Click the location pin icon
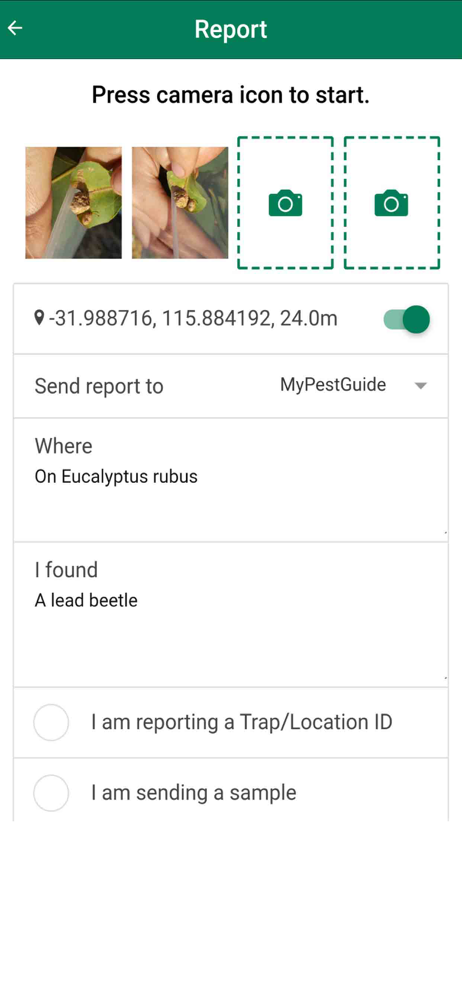This screenshot has height=1000, width=462. point(40,318)
